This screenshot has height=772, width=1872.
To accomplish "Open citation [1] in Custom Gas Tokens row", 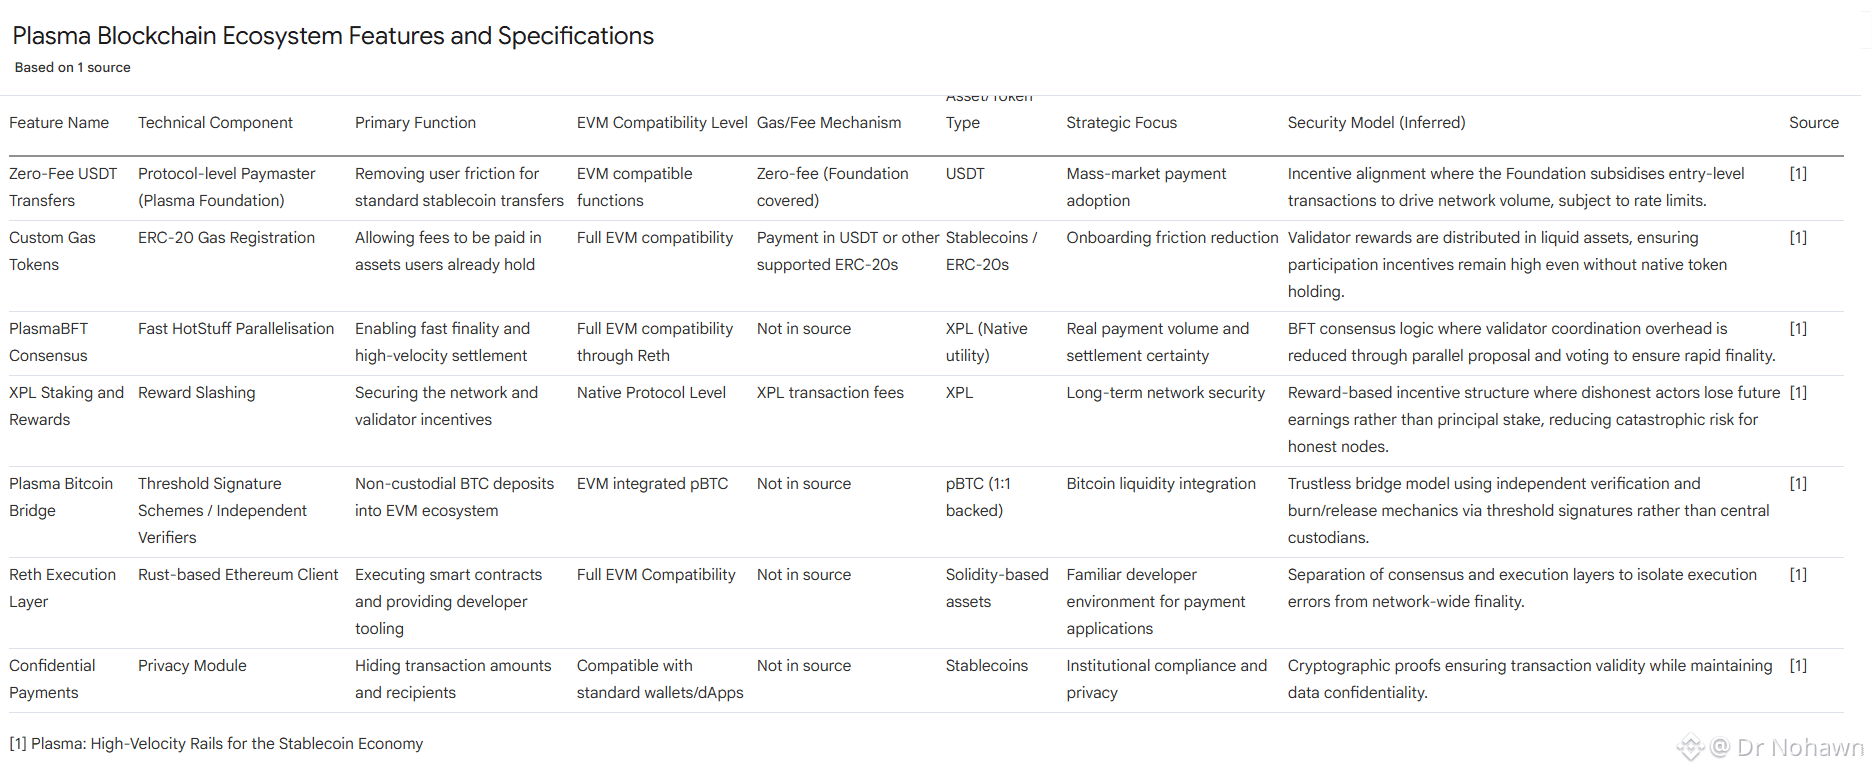I will click(x=1798, y=237).
